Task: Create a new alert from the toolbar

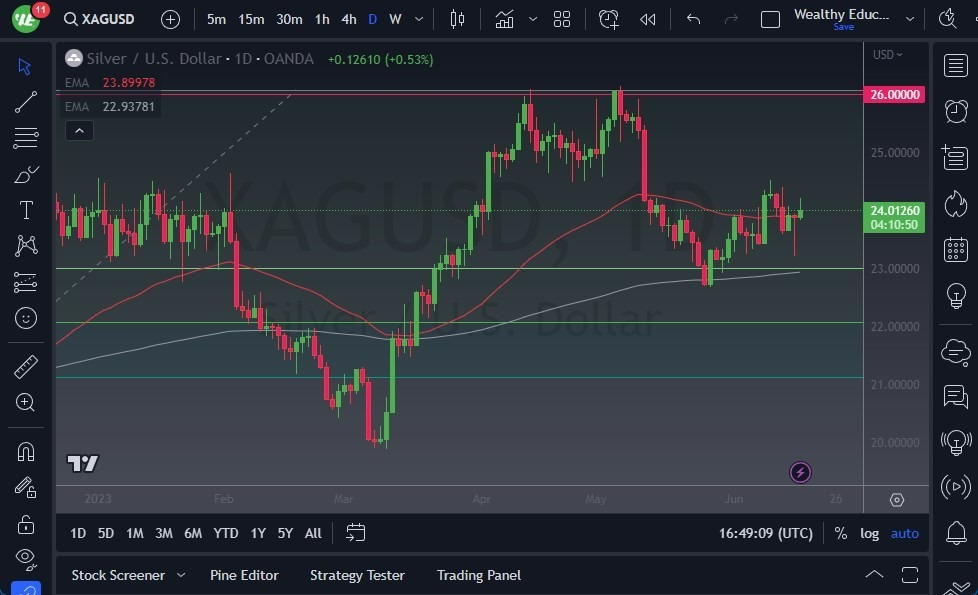Action: [x=609, y=19]
